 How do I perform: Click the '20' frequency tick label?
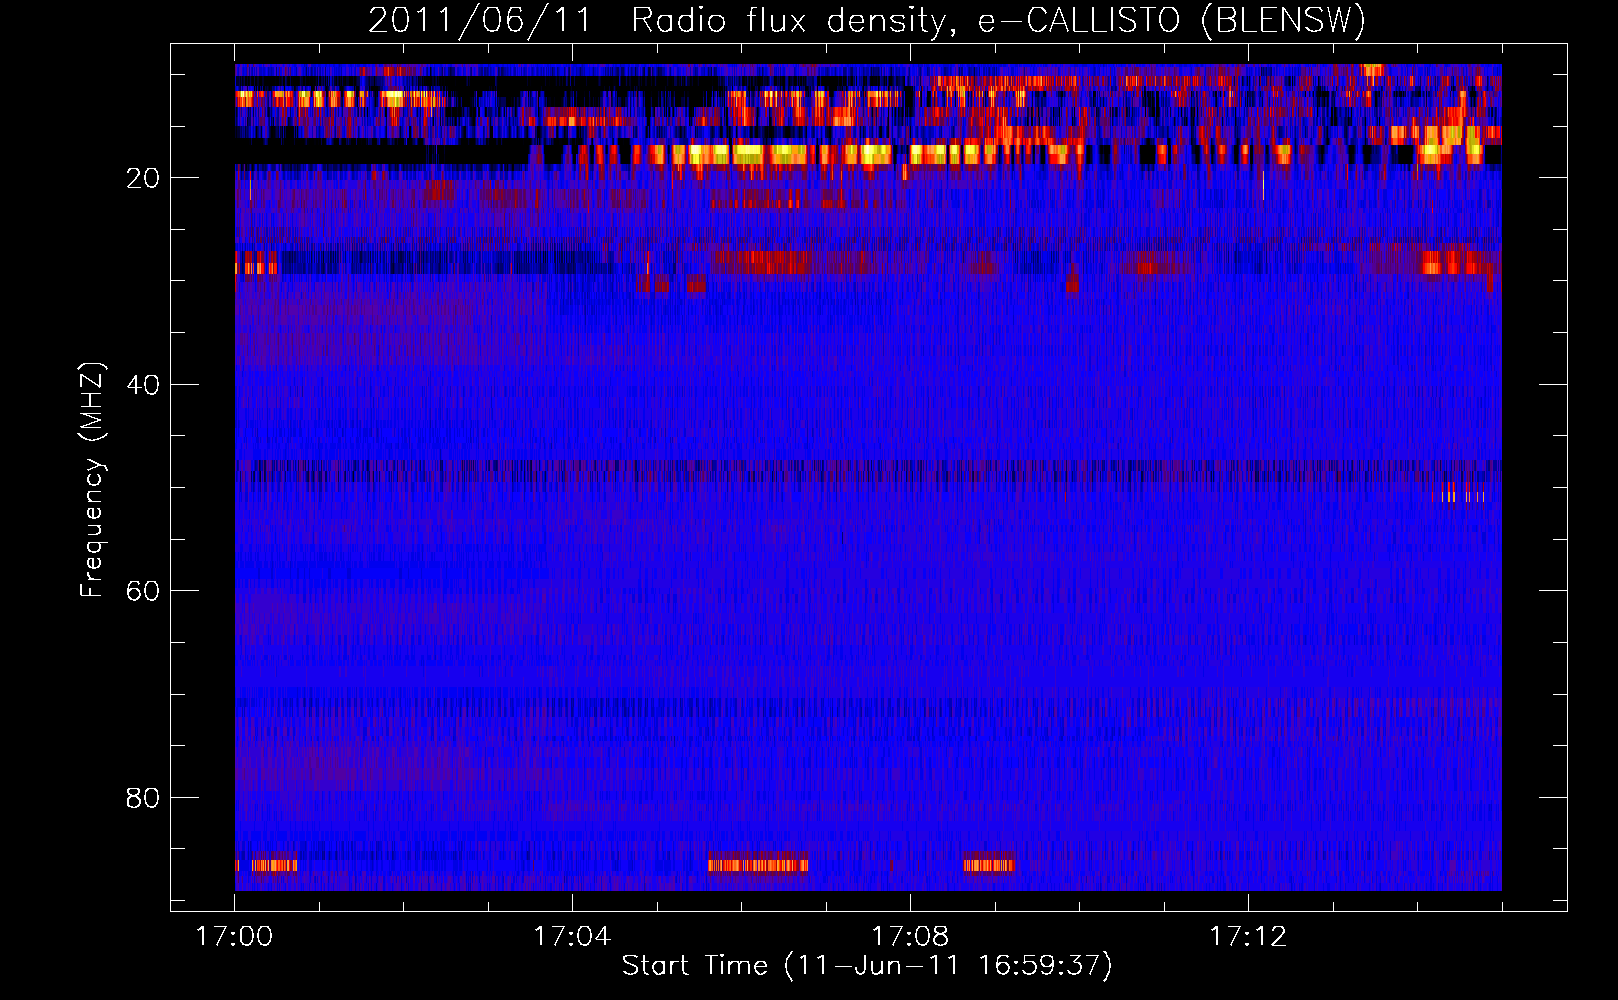(x=143, y=178)
